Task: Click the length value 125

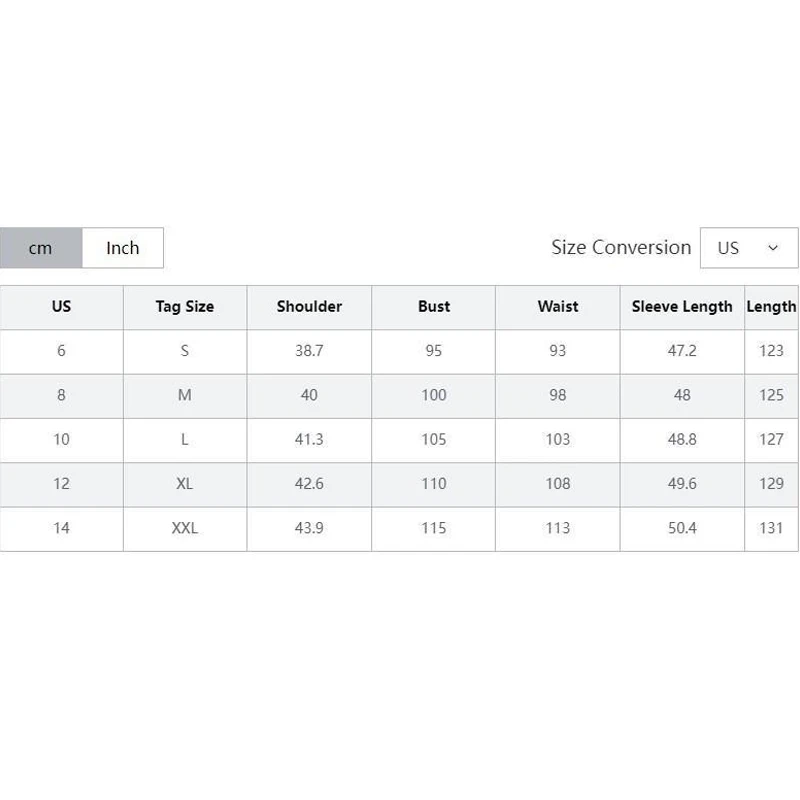Action: [x=771, y=395]
